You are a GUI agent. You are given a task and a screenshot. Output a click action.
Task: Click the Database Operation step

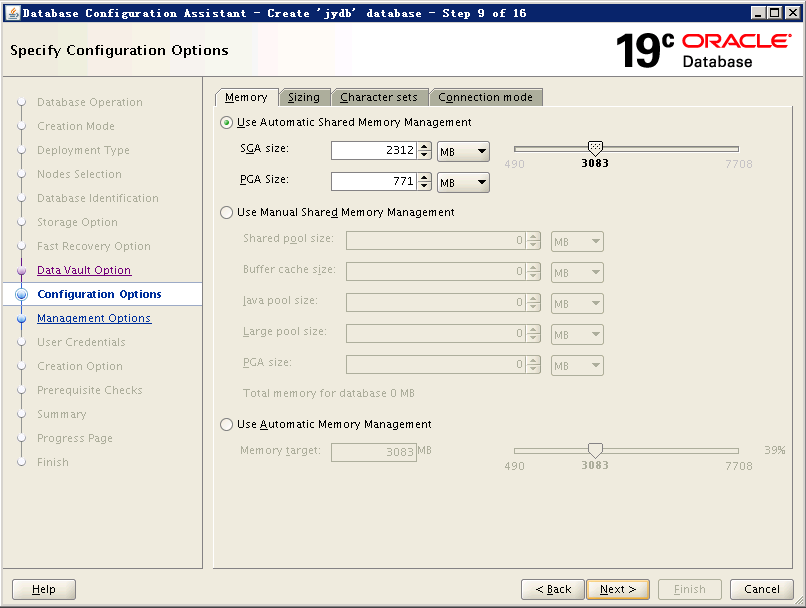(90, 102)
